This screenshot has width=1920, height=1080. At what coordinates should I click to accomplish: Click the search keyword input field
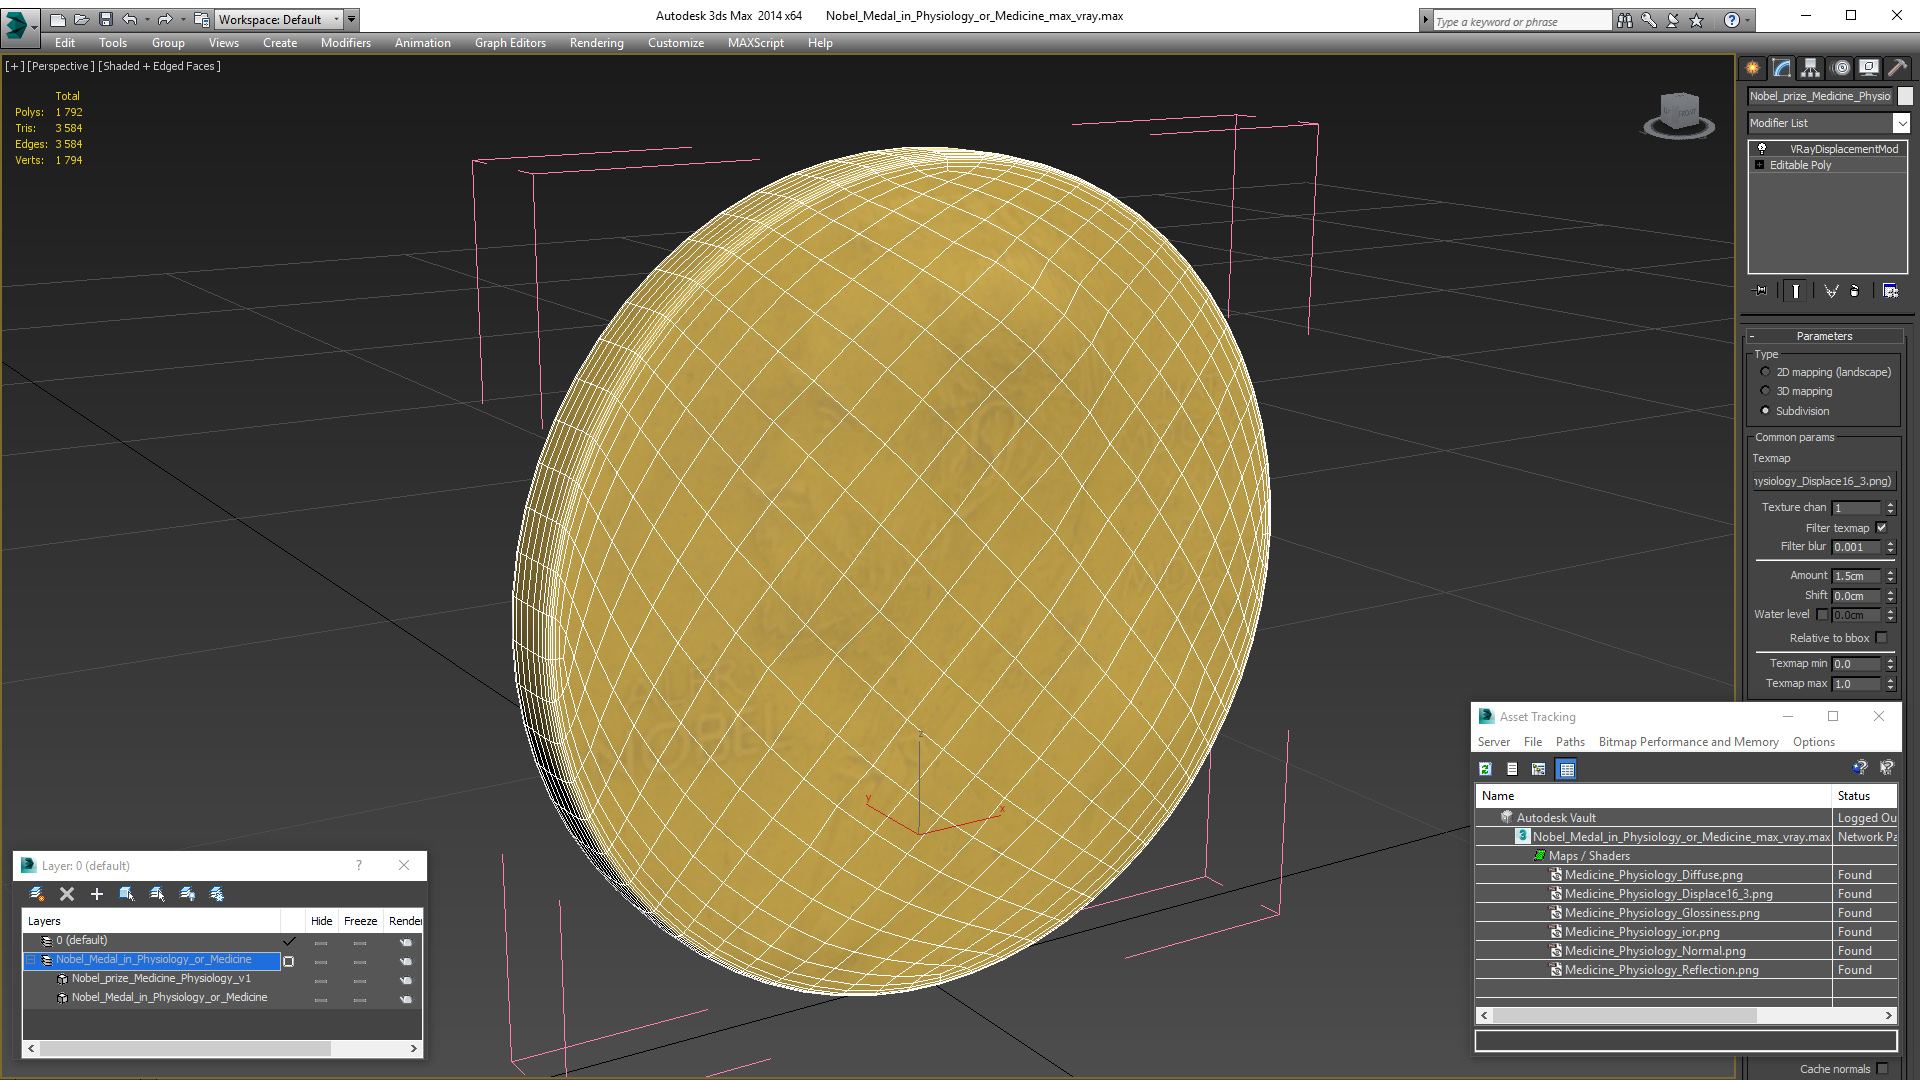pyautogui.click(x=1521, y=21)
